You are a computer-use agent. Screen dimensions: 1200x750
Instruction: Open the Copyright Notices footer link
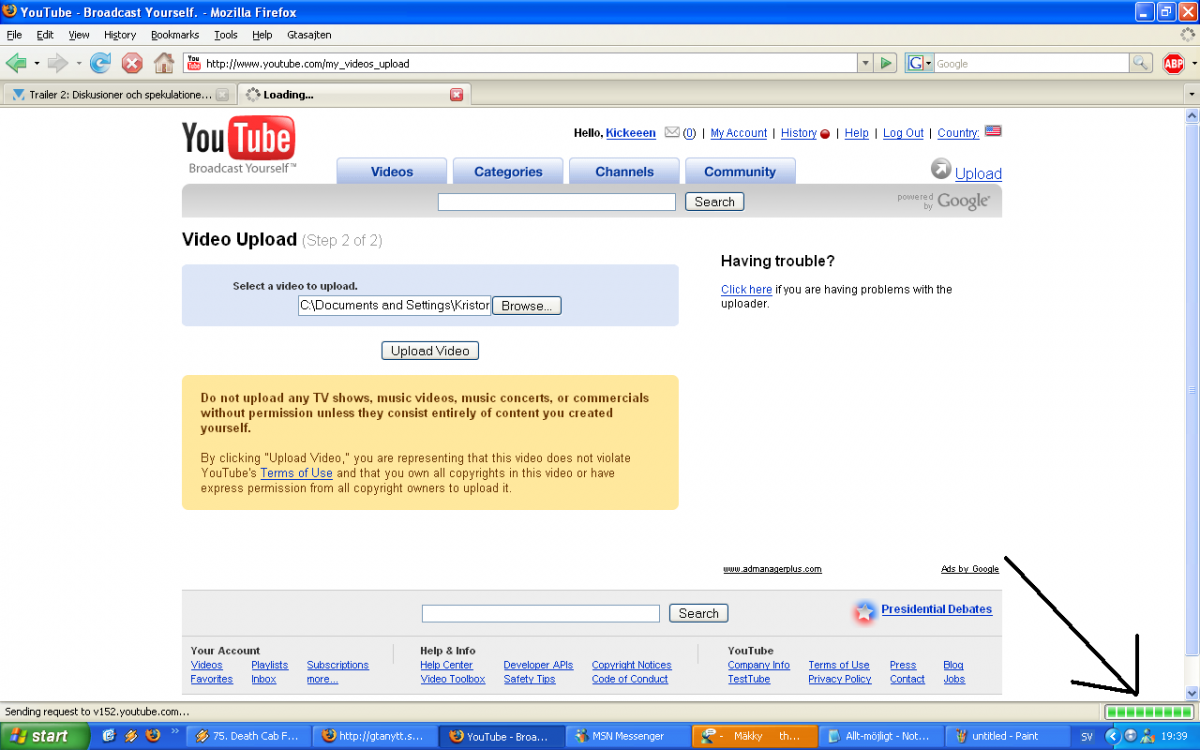[631, 665]
